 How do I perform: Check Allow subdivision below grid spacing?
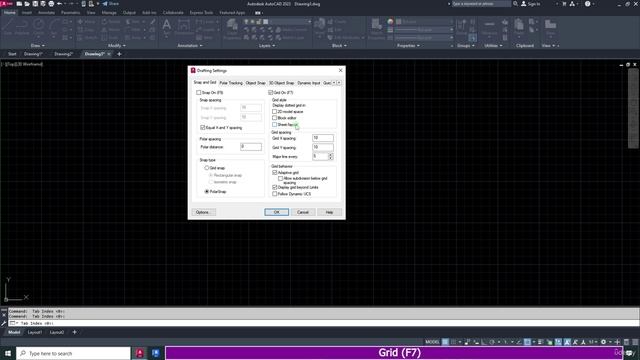click(x=280, y=178)
